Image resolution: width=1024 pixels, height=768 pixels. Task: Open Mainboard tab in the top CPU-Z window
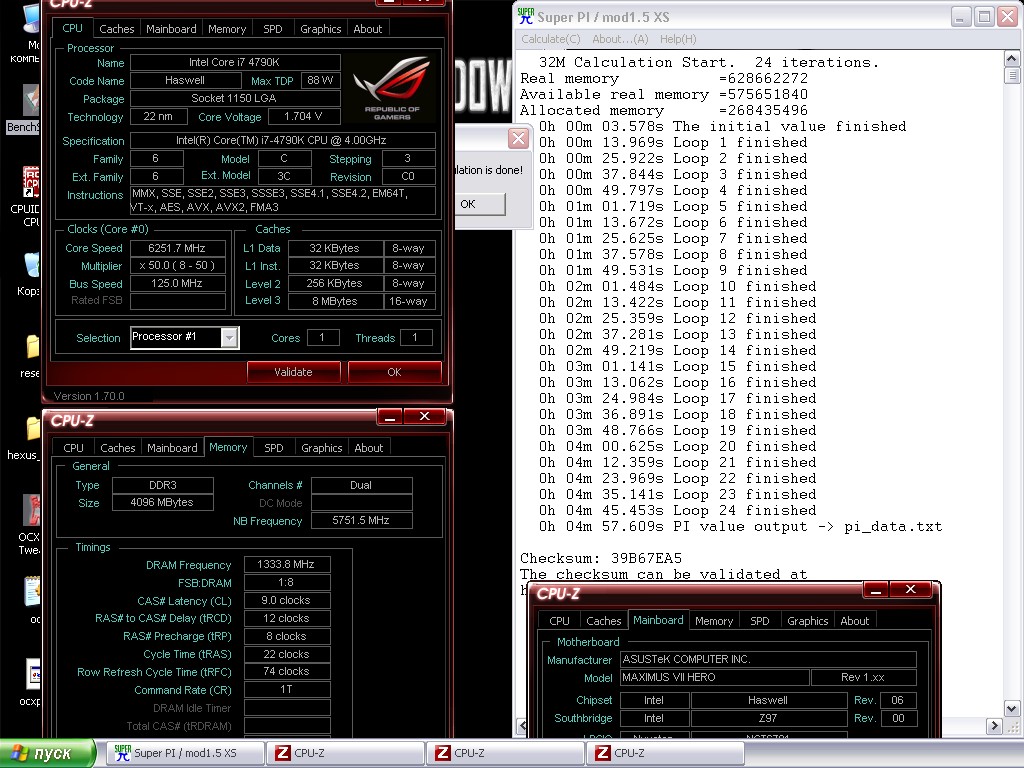coord(171,29)
